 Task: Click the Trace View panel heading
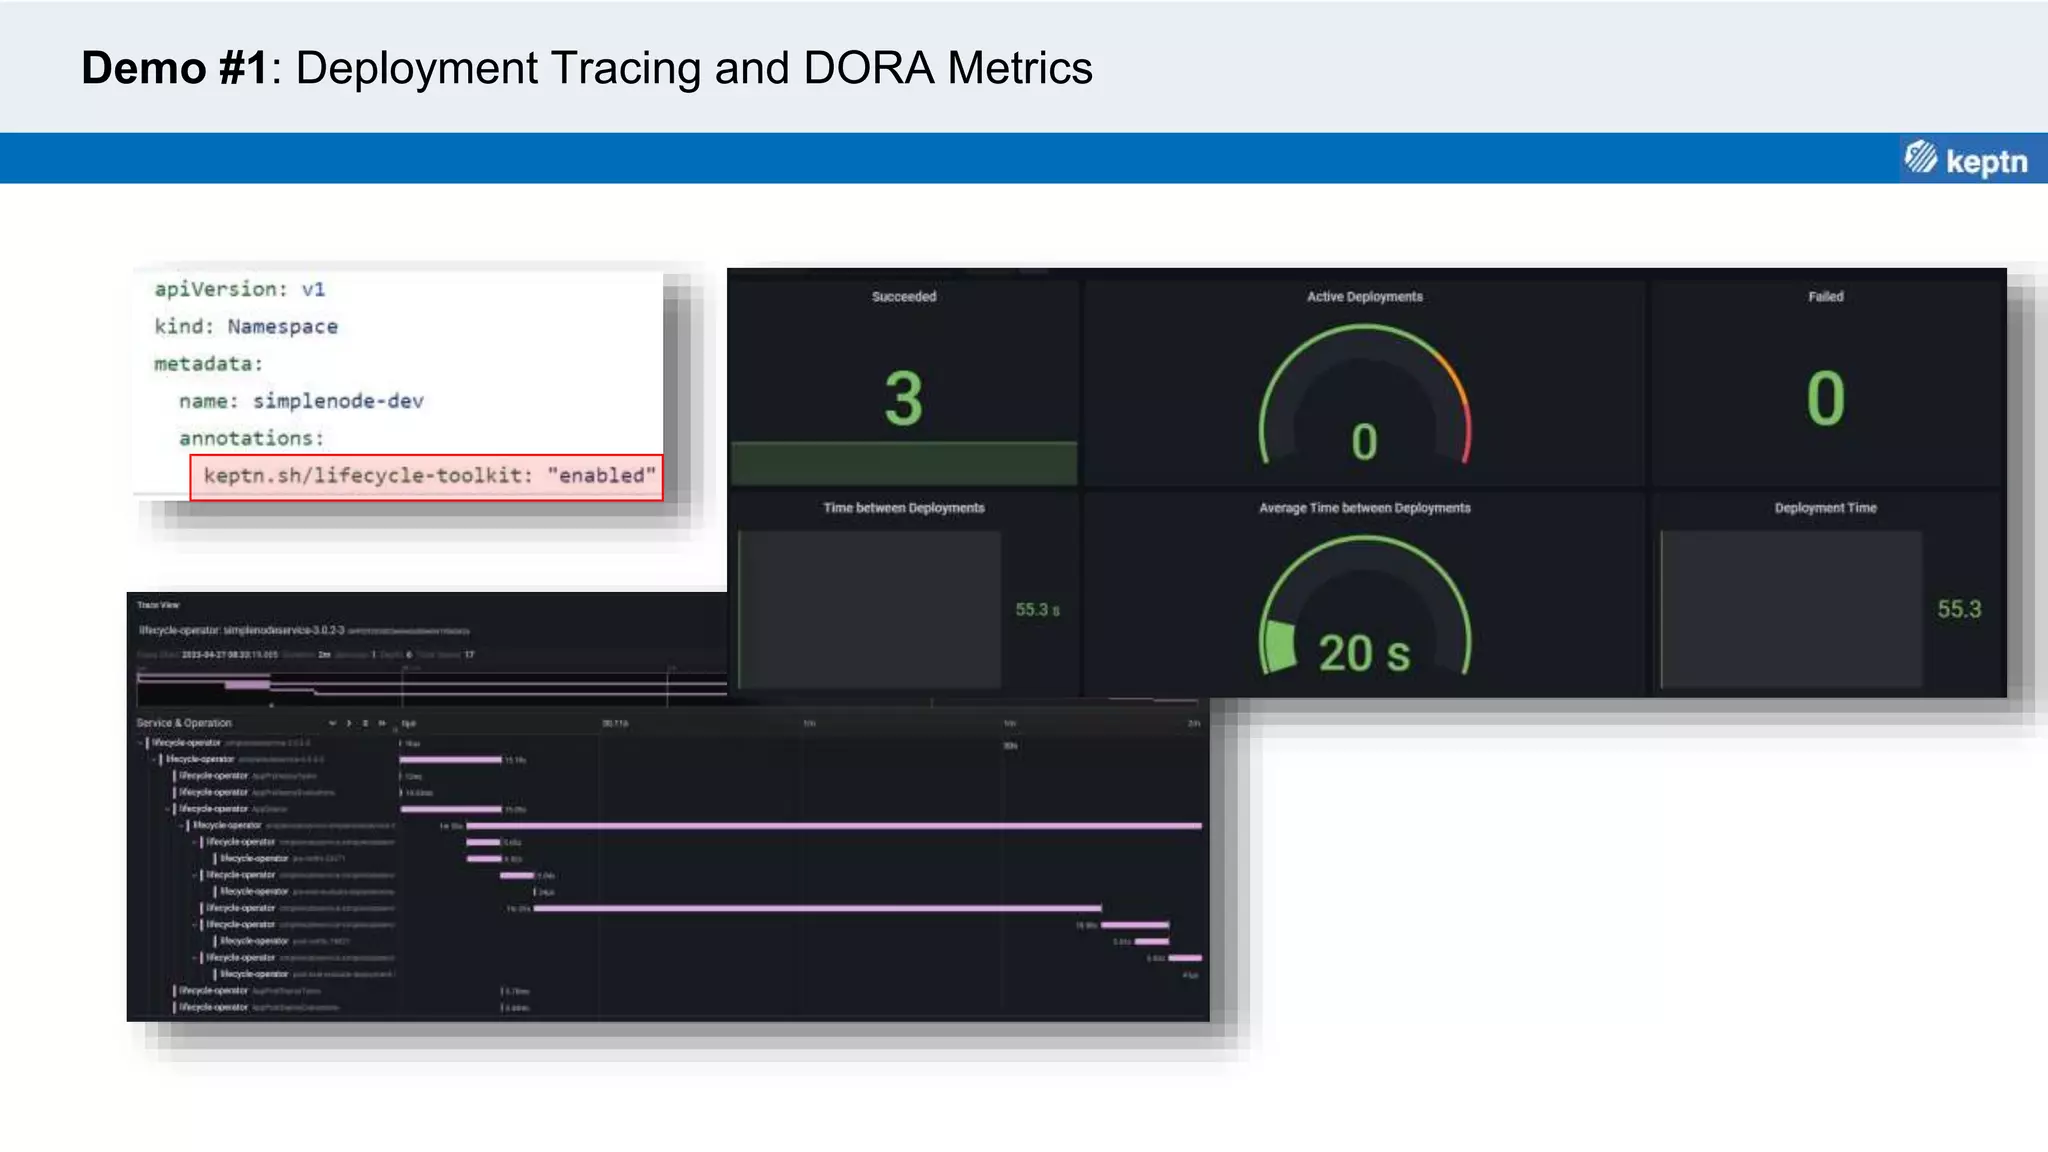158,605
